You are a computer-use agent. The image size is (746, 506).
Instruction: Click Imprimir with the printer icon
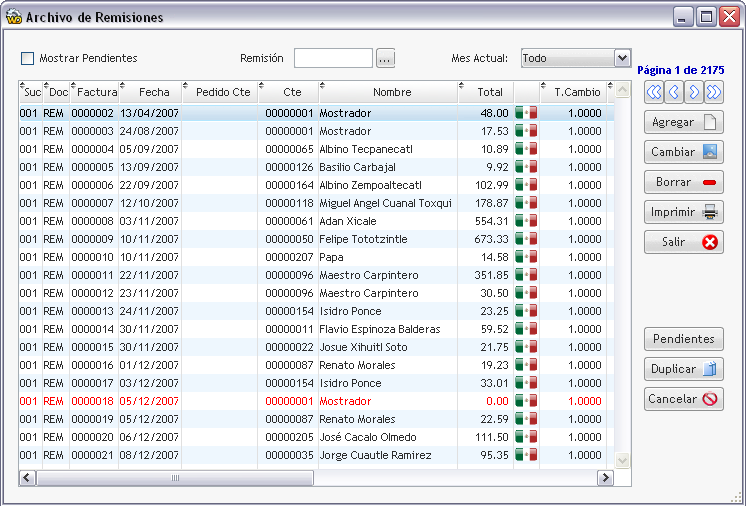[x=684, y=212]
